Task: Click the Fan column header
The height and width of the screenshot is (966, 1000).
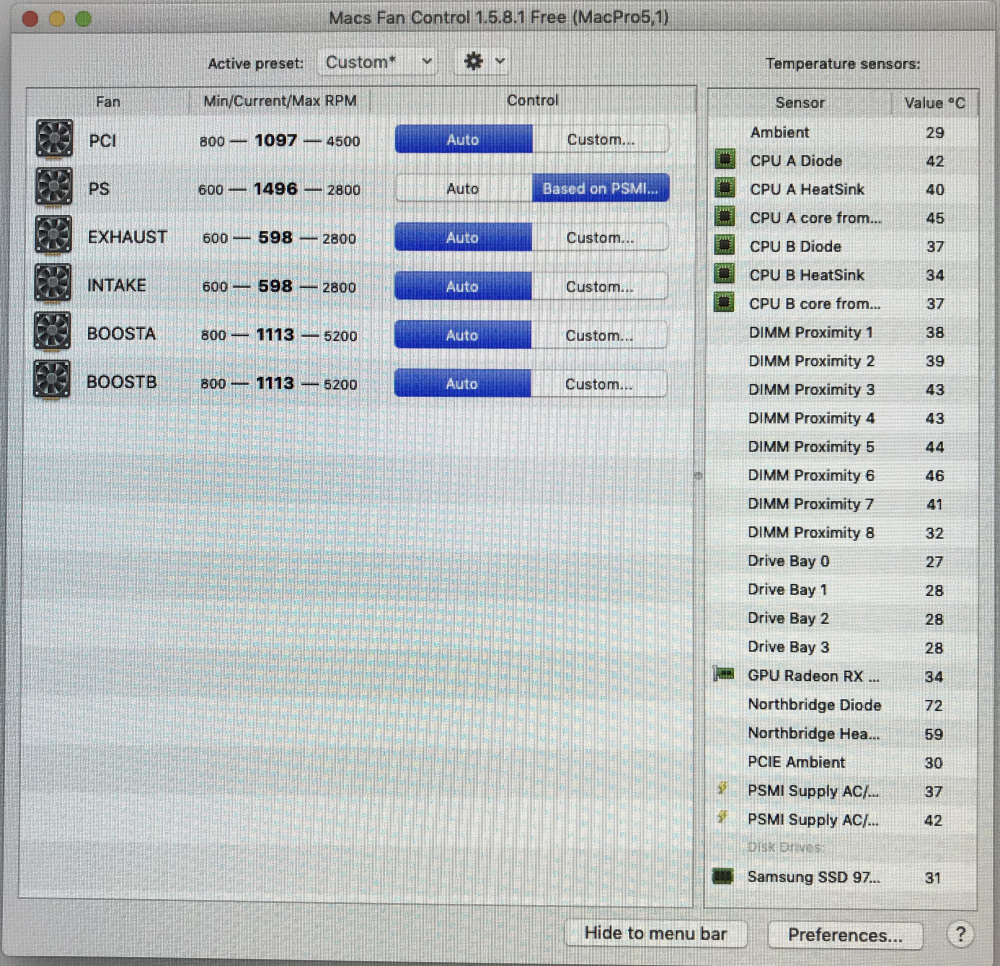Action: [x=108, y=101]
